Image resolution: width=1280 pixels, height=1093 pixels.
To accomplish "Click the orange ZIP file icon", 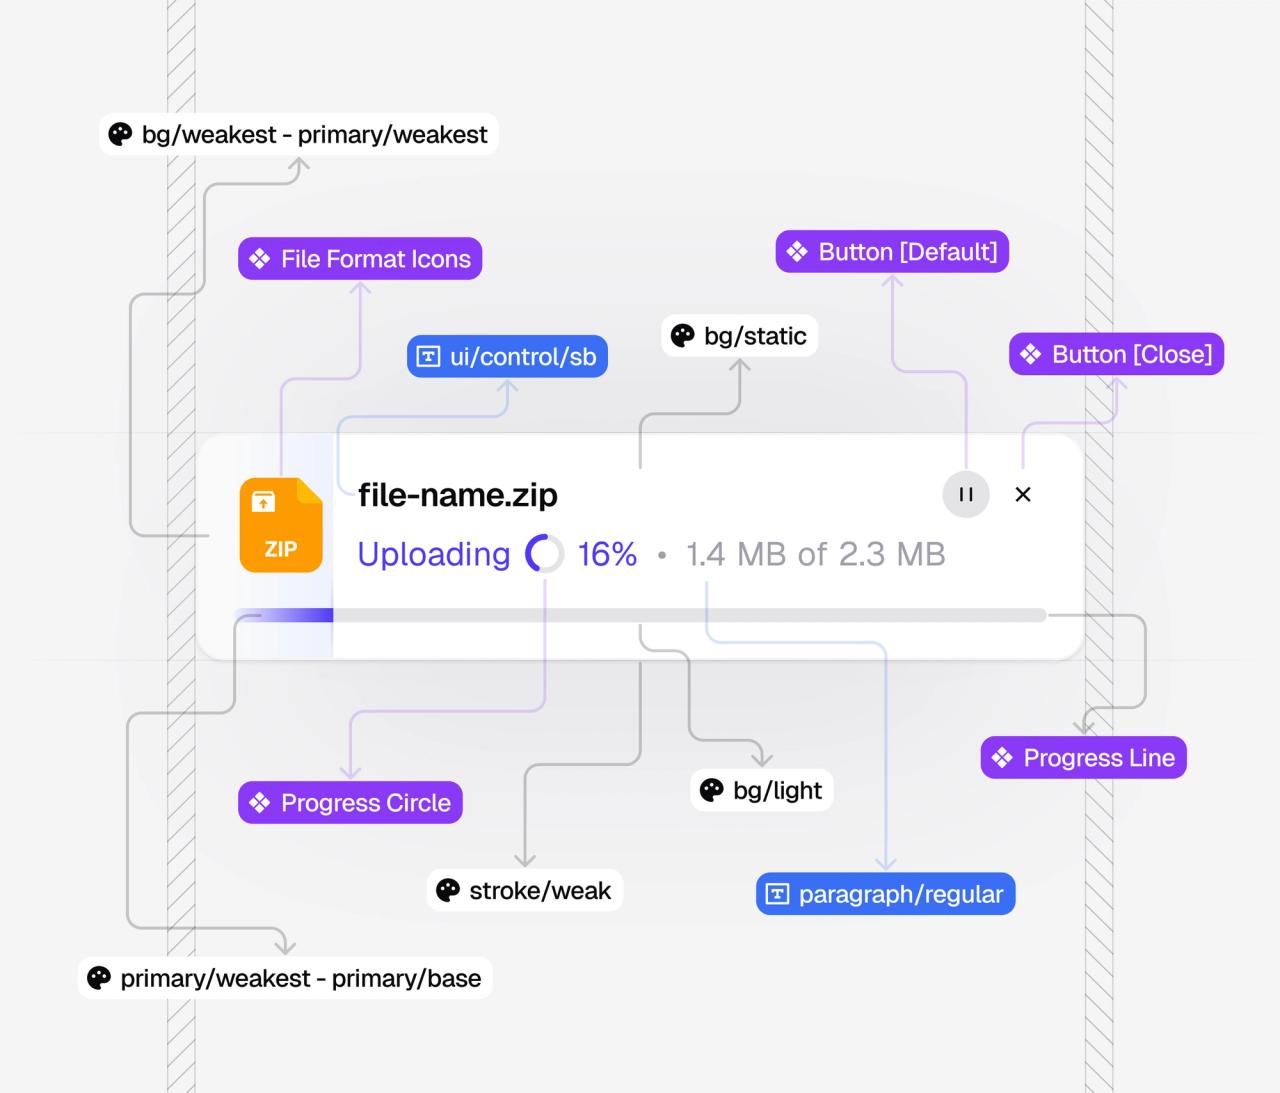I will 281,525.
